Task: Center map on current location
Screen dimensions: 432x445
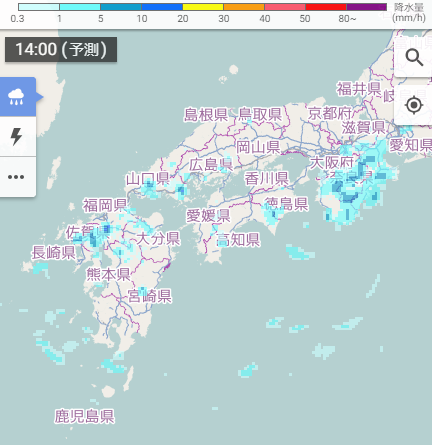Action: pyautogui.click(x=414, y=105)
